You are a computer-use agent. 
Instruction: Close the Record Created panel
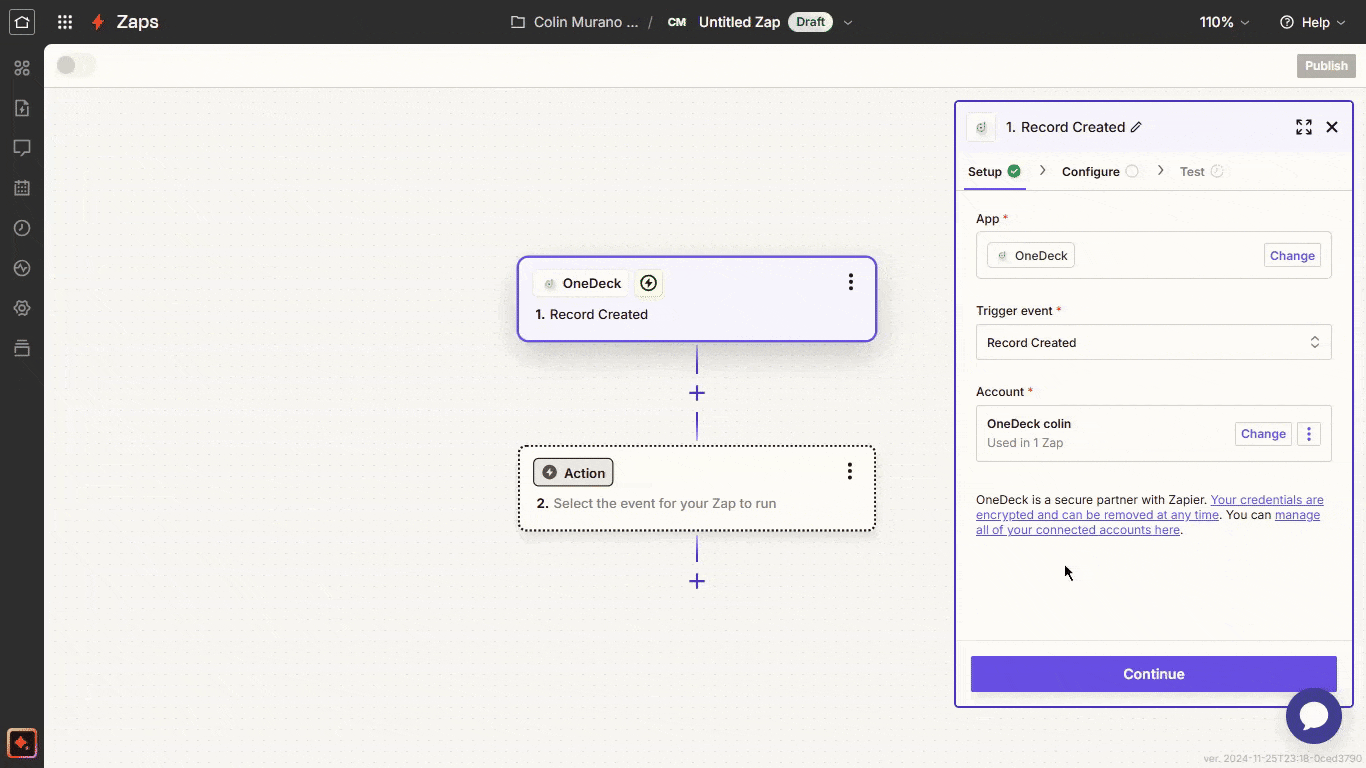click(1332, 127)
